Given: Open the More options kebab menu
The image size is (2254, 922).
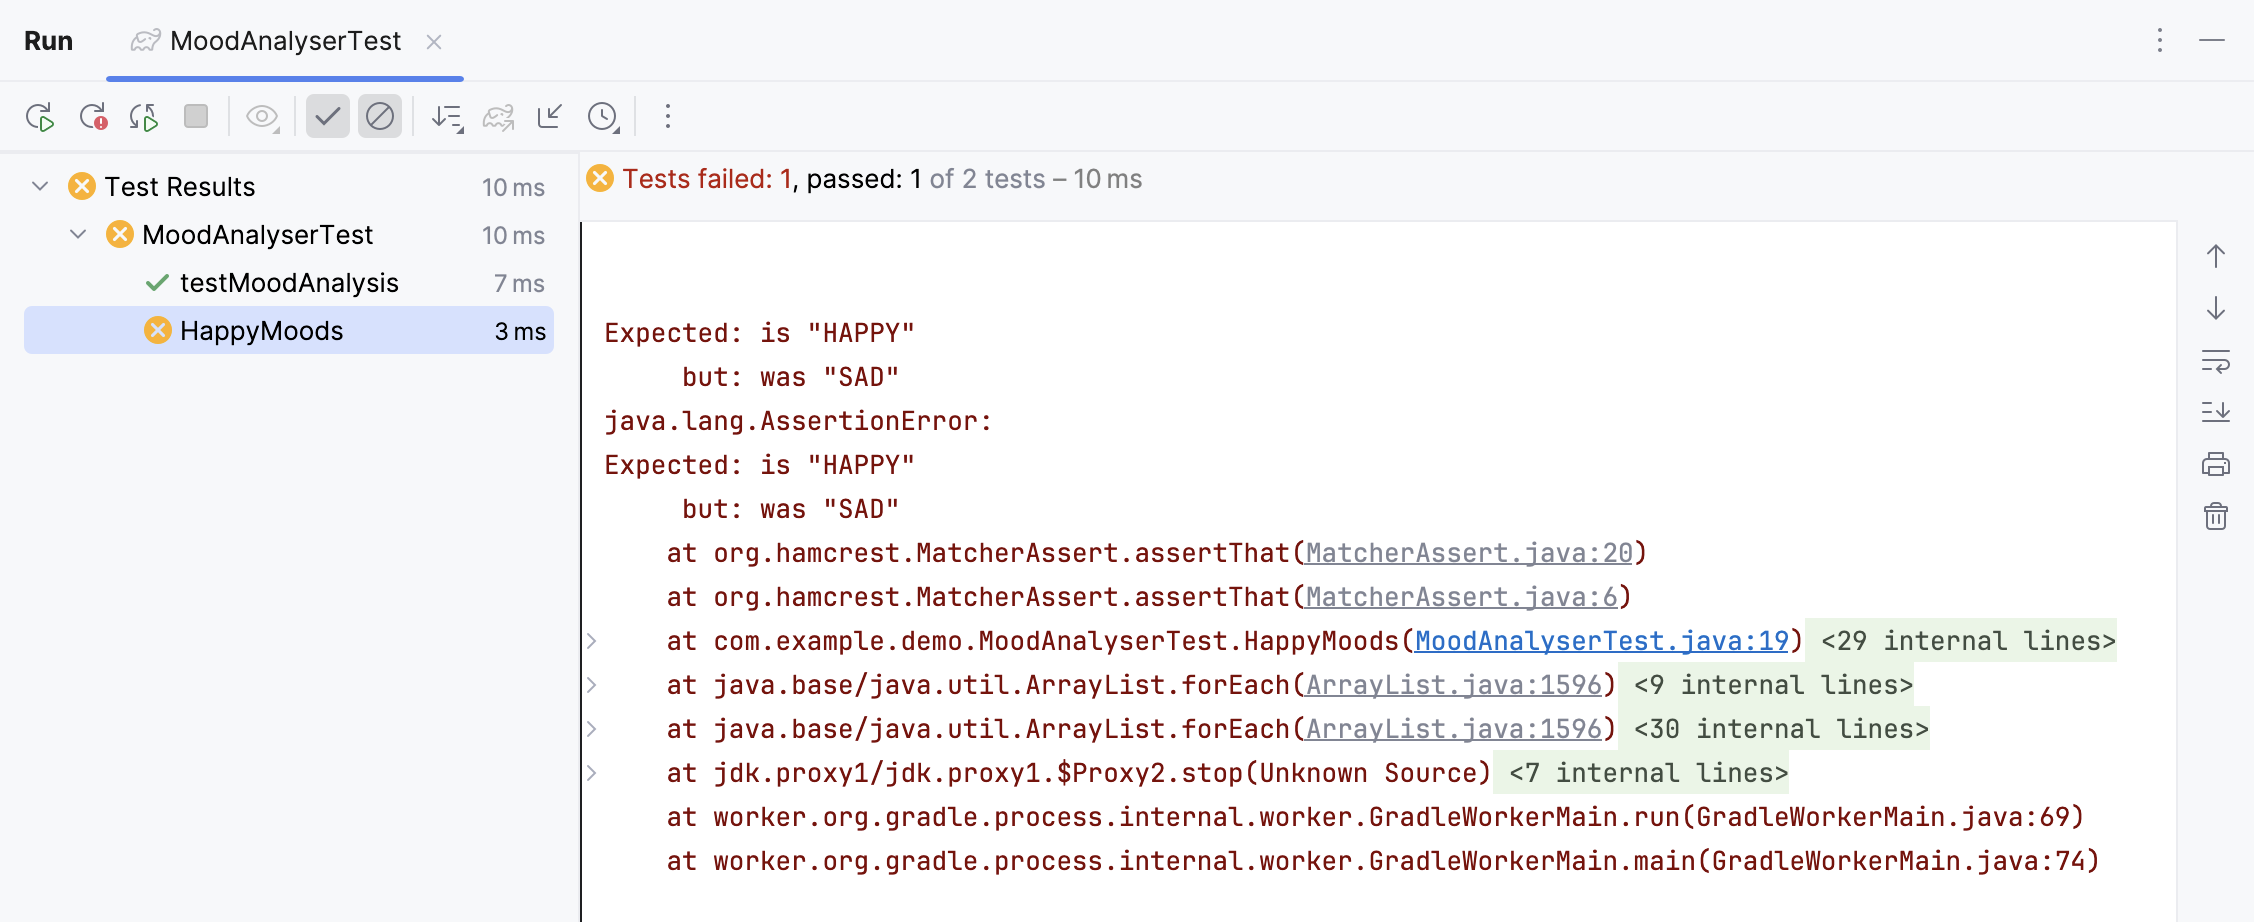Looking at the screenshot, I should [666, 116].
